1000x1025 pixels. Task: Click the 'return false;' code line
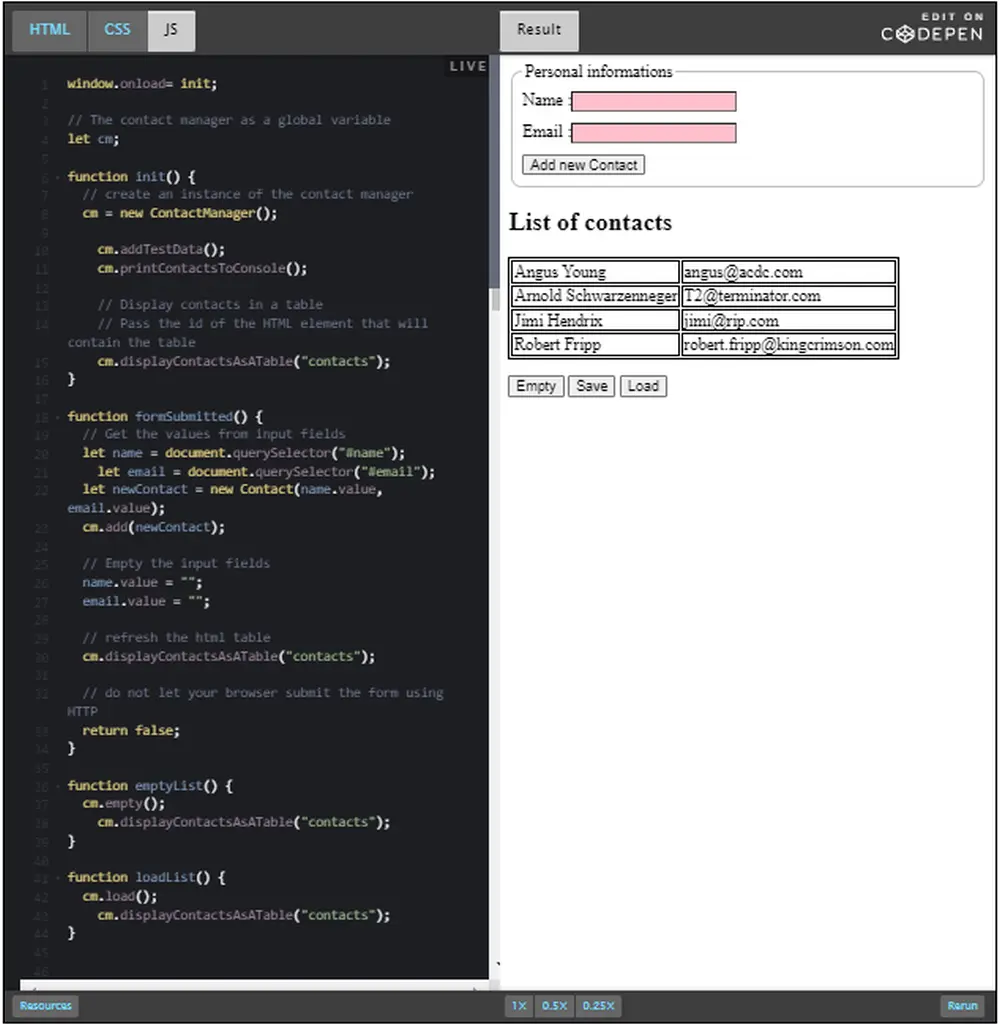click(131, 731)
